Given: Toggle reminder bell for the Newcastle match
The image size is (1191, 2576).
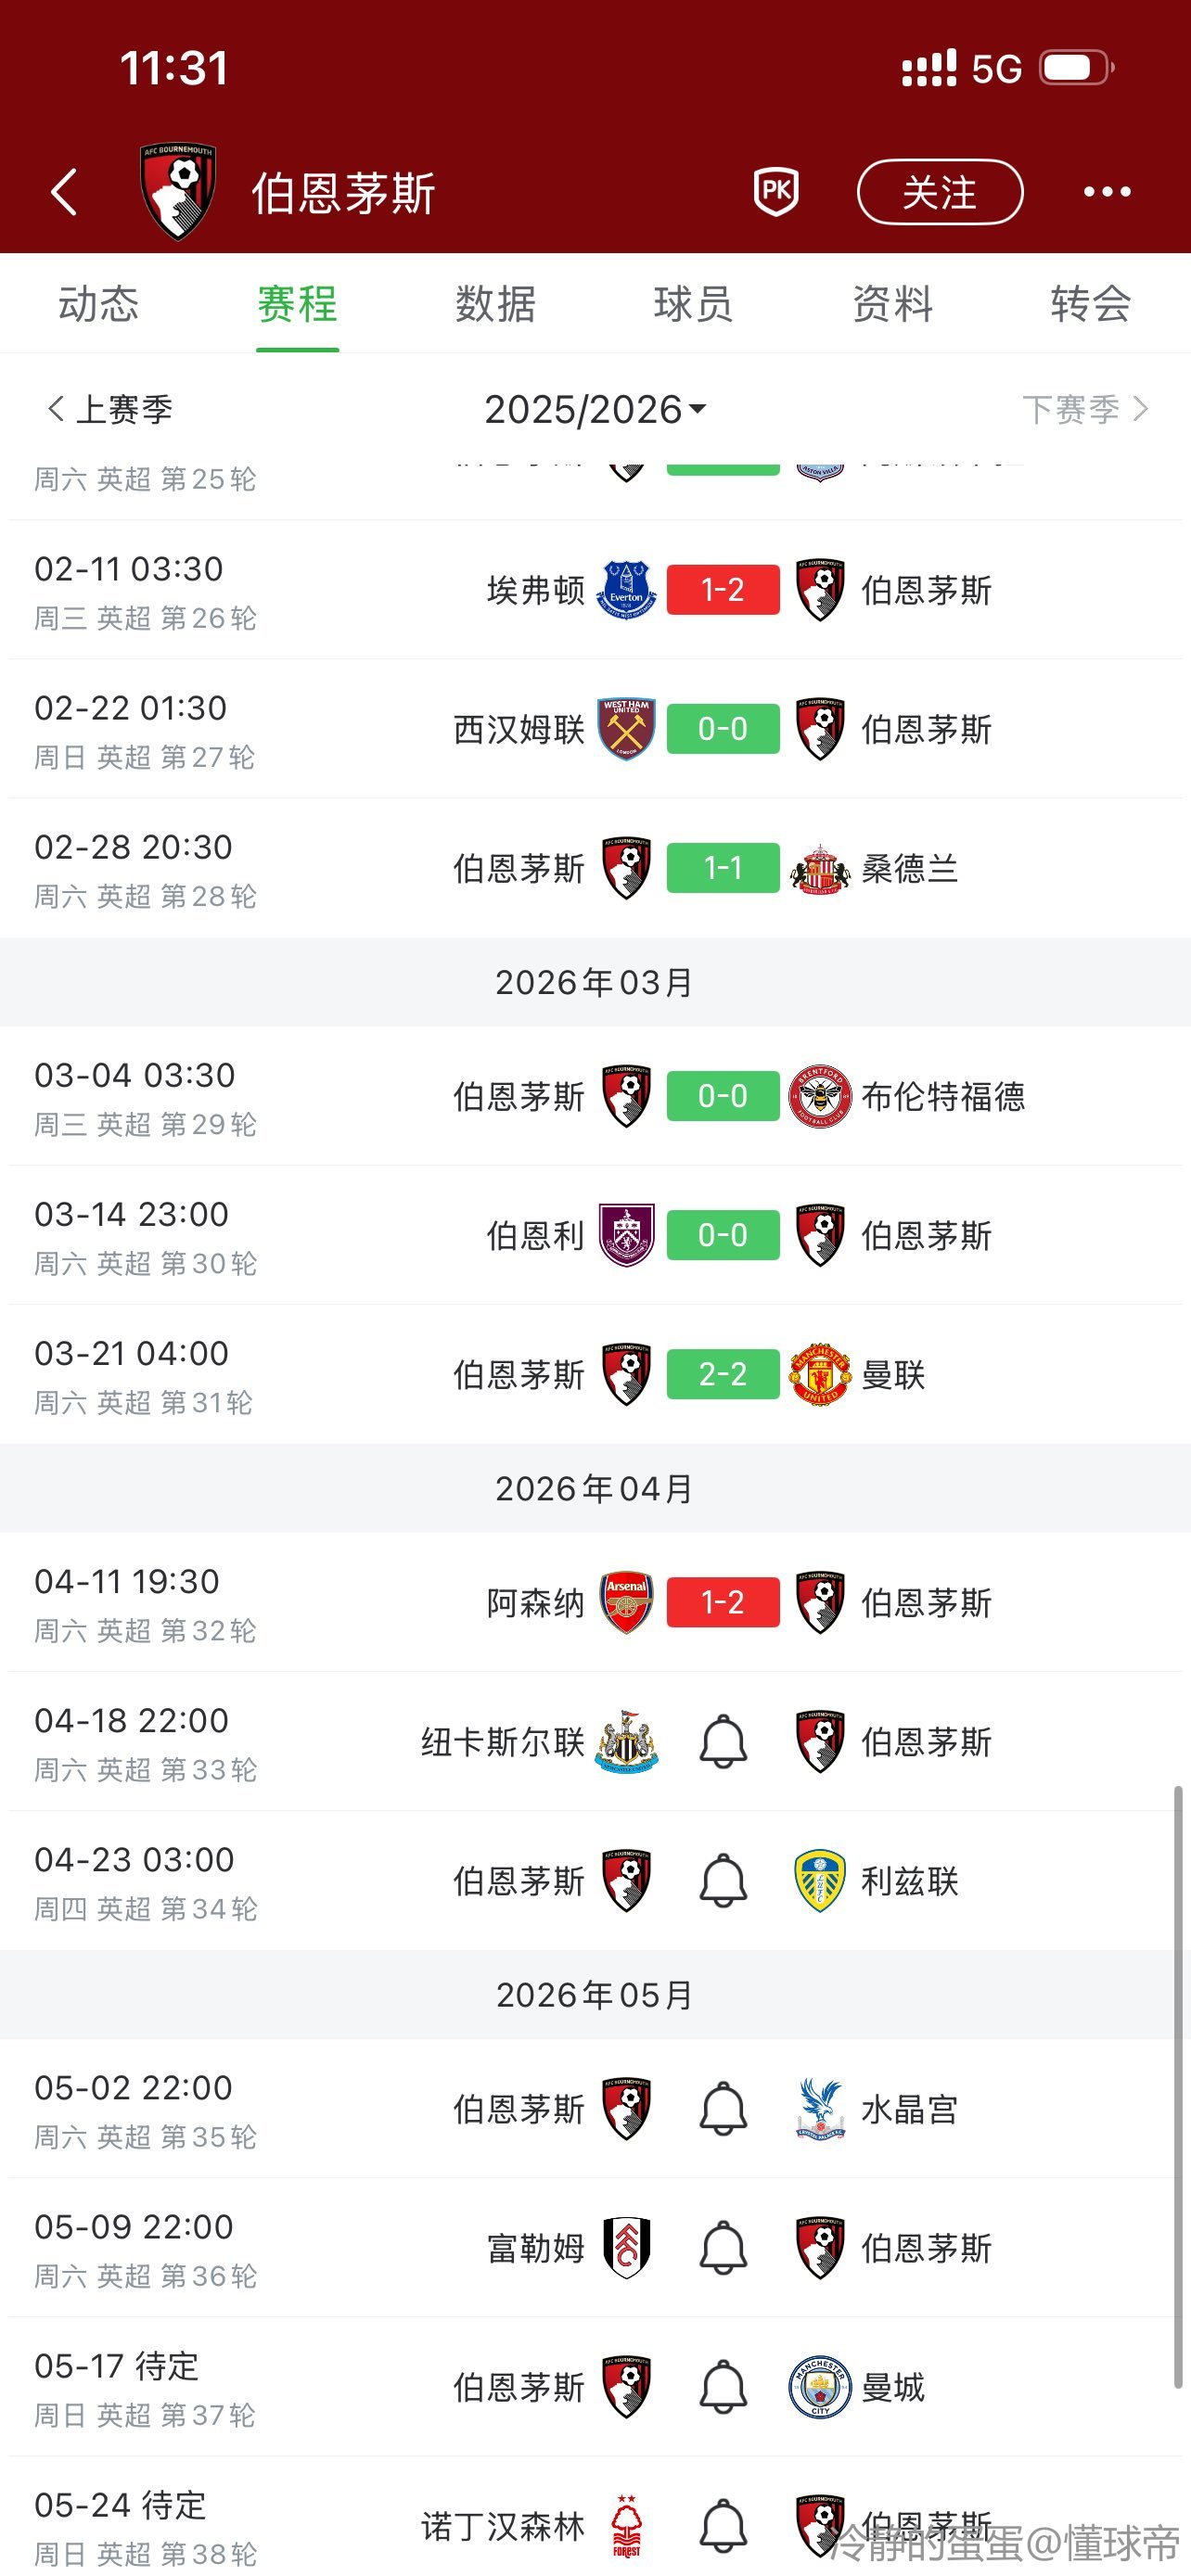Looking at the screenshot, I should [x=723, y=1741].
